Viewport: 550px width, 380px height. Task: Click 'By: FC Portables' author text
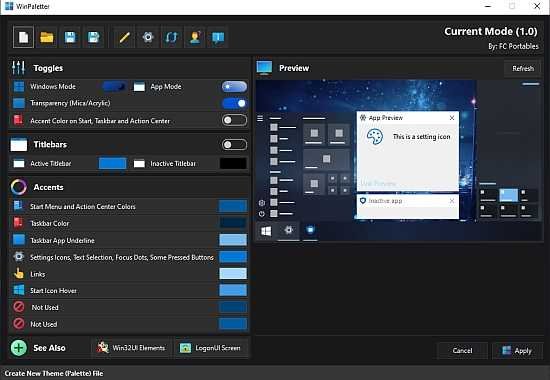pyautogui.click(x=513, y=46)
